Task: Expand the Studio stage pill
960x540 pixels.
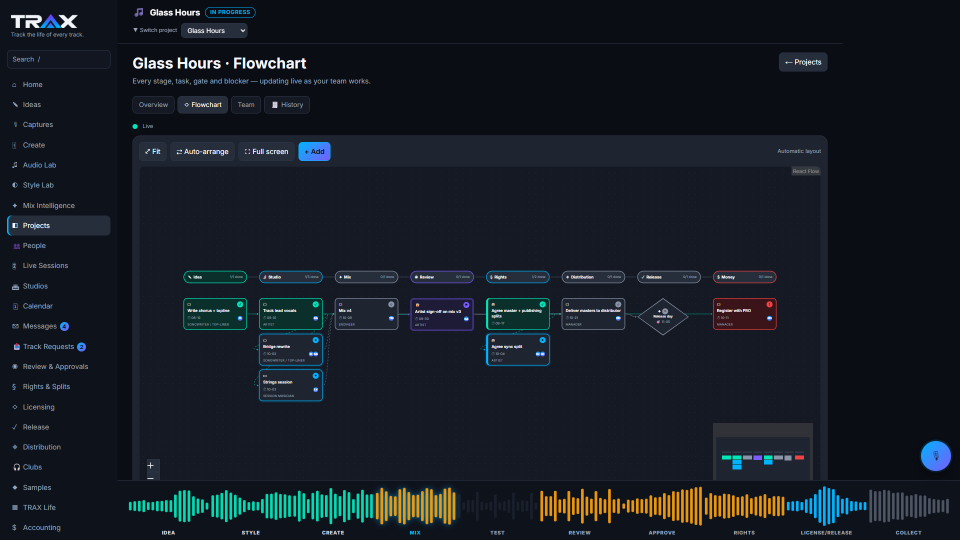Action: (291, 277)
